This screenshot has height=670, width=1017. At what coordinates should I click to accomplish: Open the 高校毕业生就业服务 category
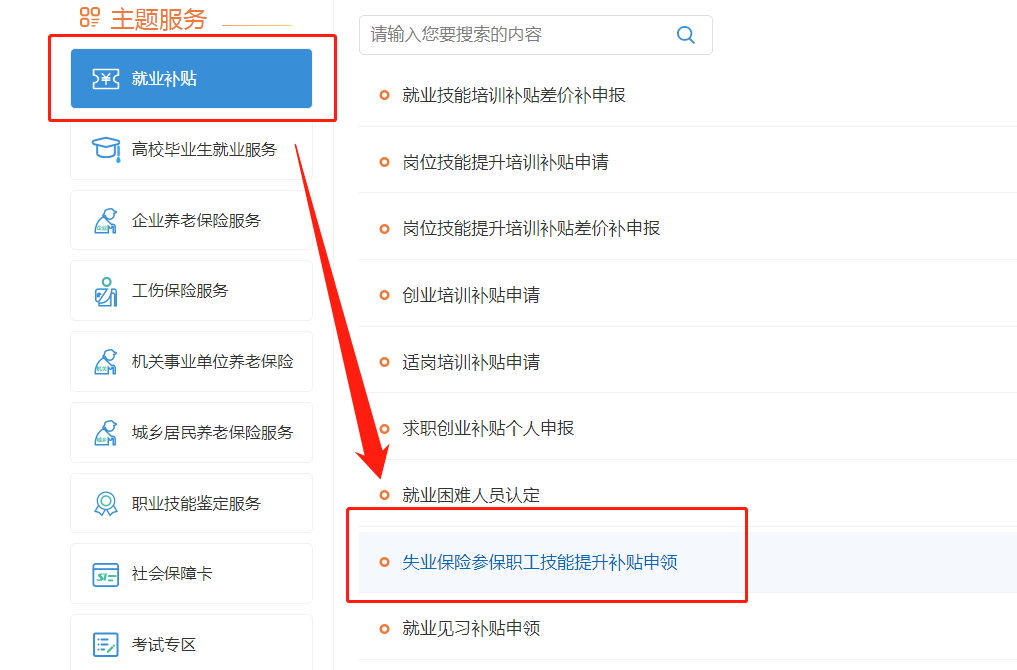pyautogui.click(x=191, y=150)
